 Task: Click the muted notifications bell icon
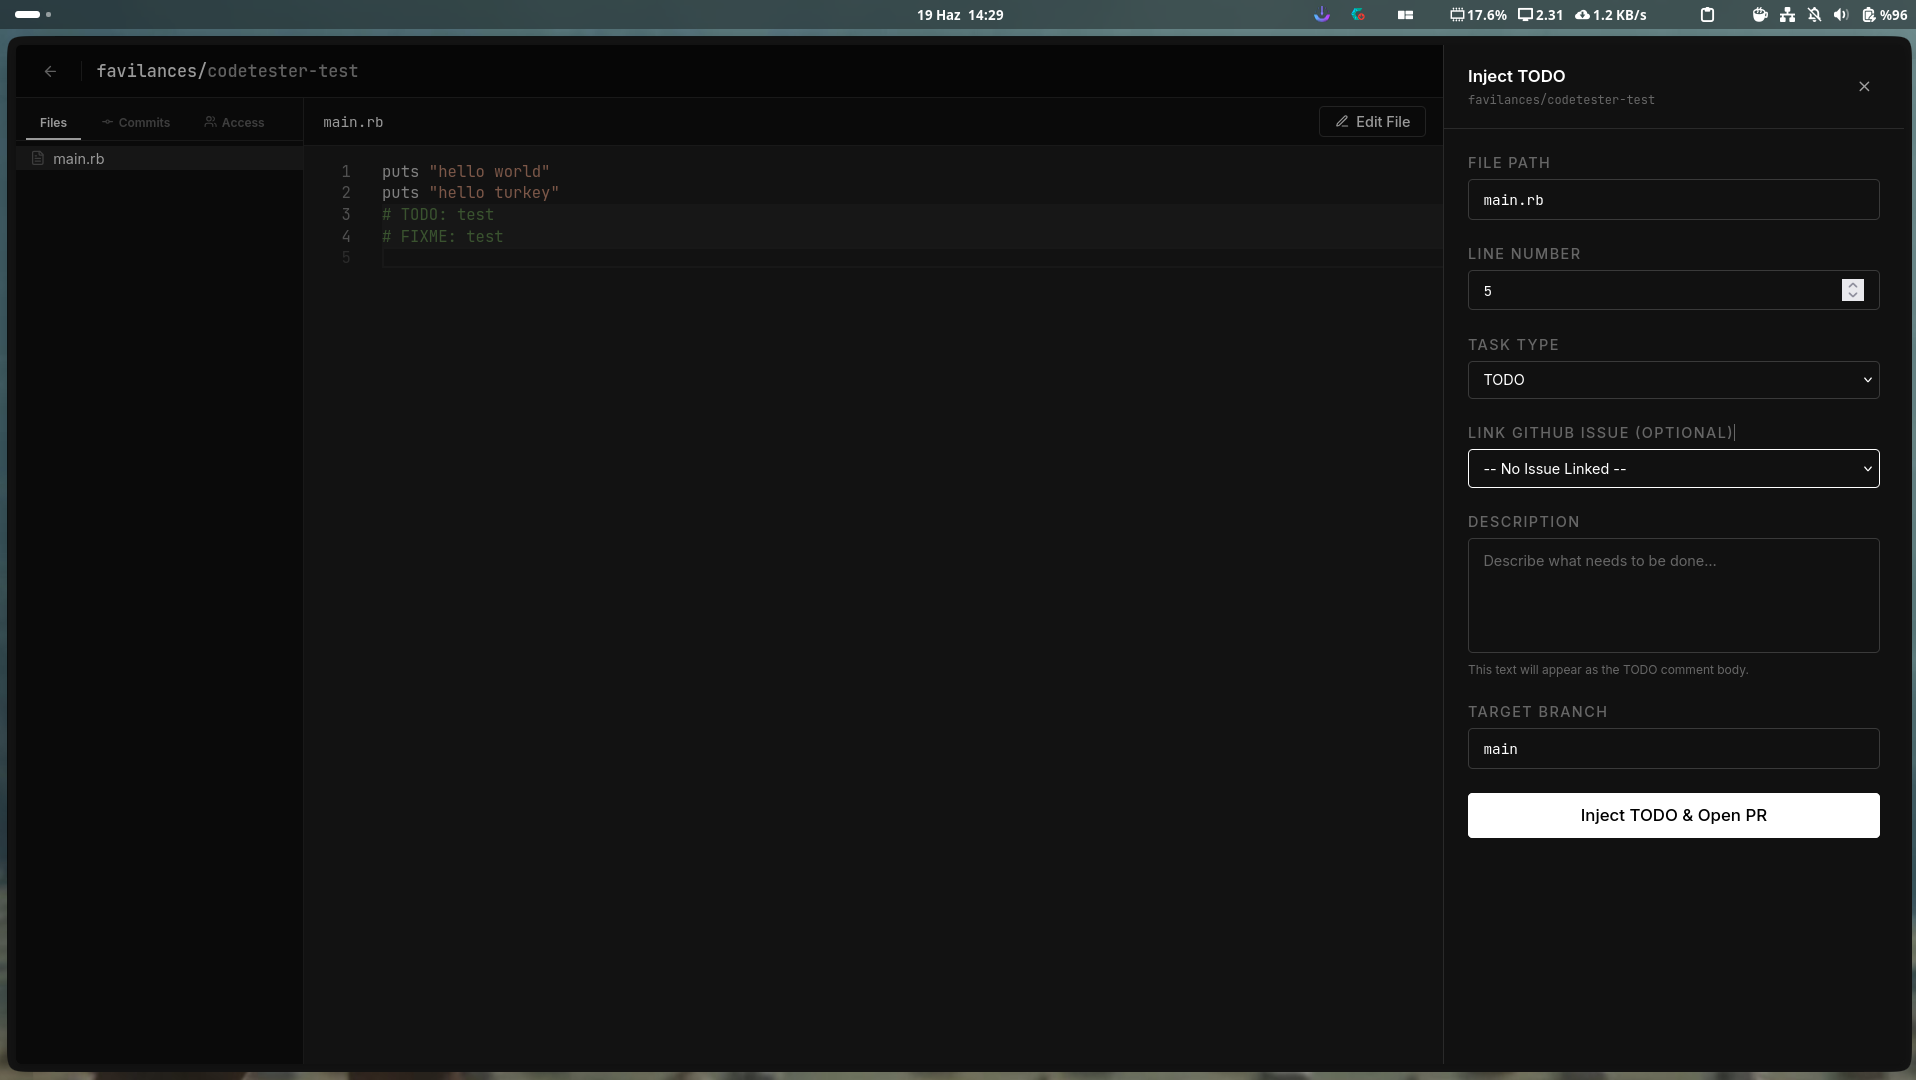(1814, 15)
